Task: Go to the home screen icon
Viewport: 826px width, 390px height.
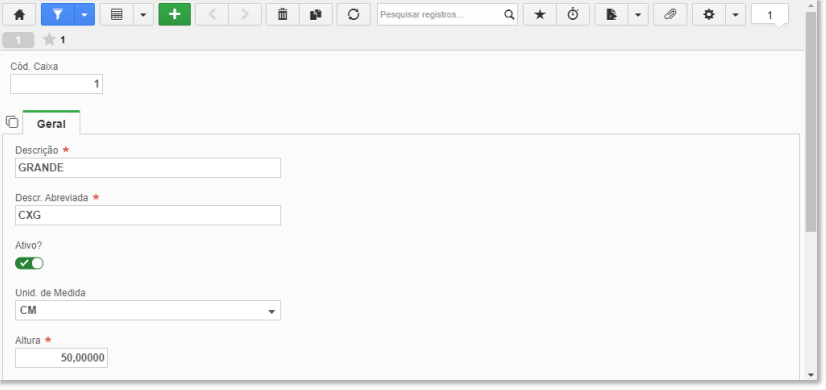Action: pyautogui.click(x=19, y=15)
